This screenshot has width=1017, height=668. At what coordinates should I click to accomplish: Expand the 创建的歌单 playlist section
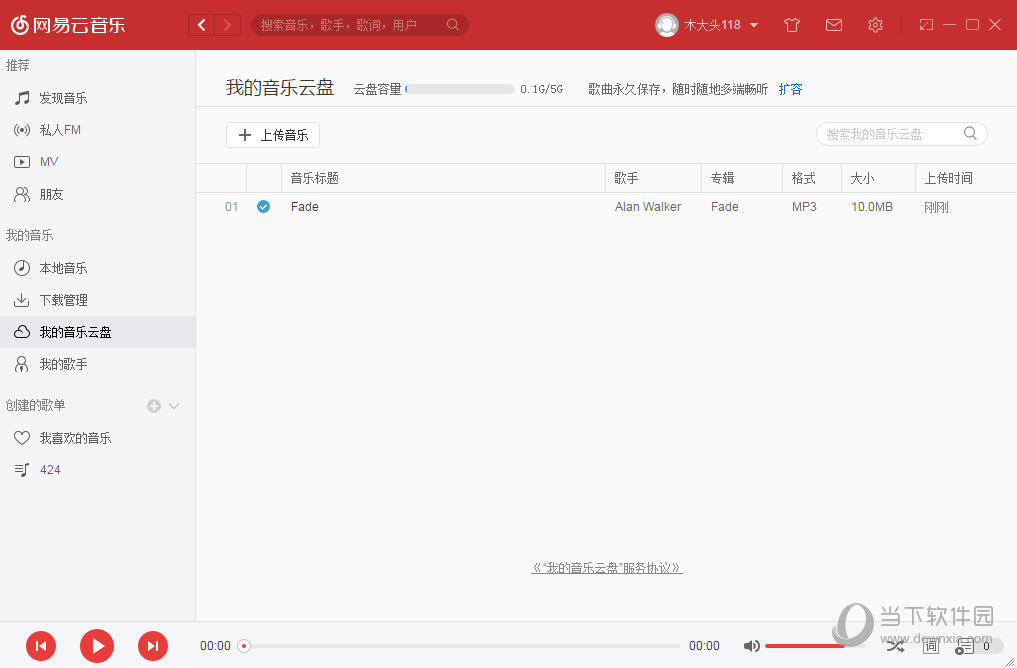click(x=174, y=405)
